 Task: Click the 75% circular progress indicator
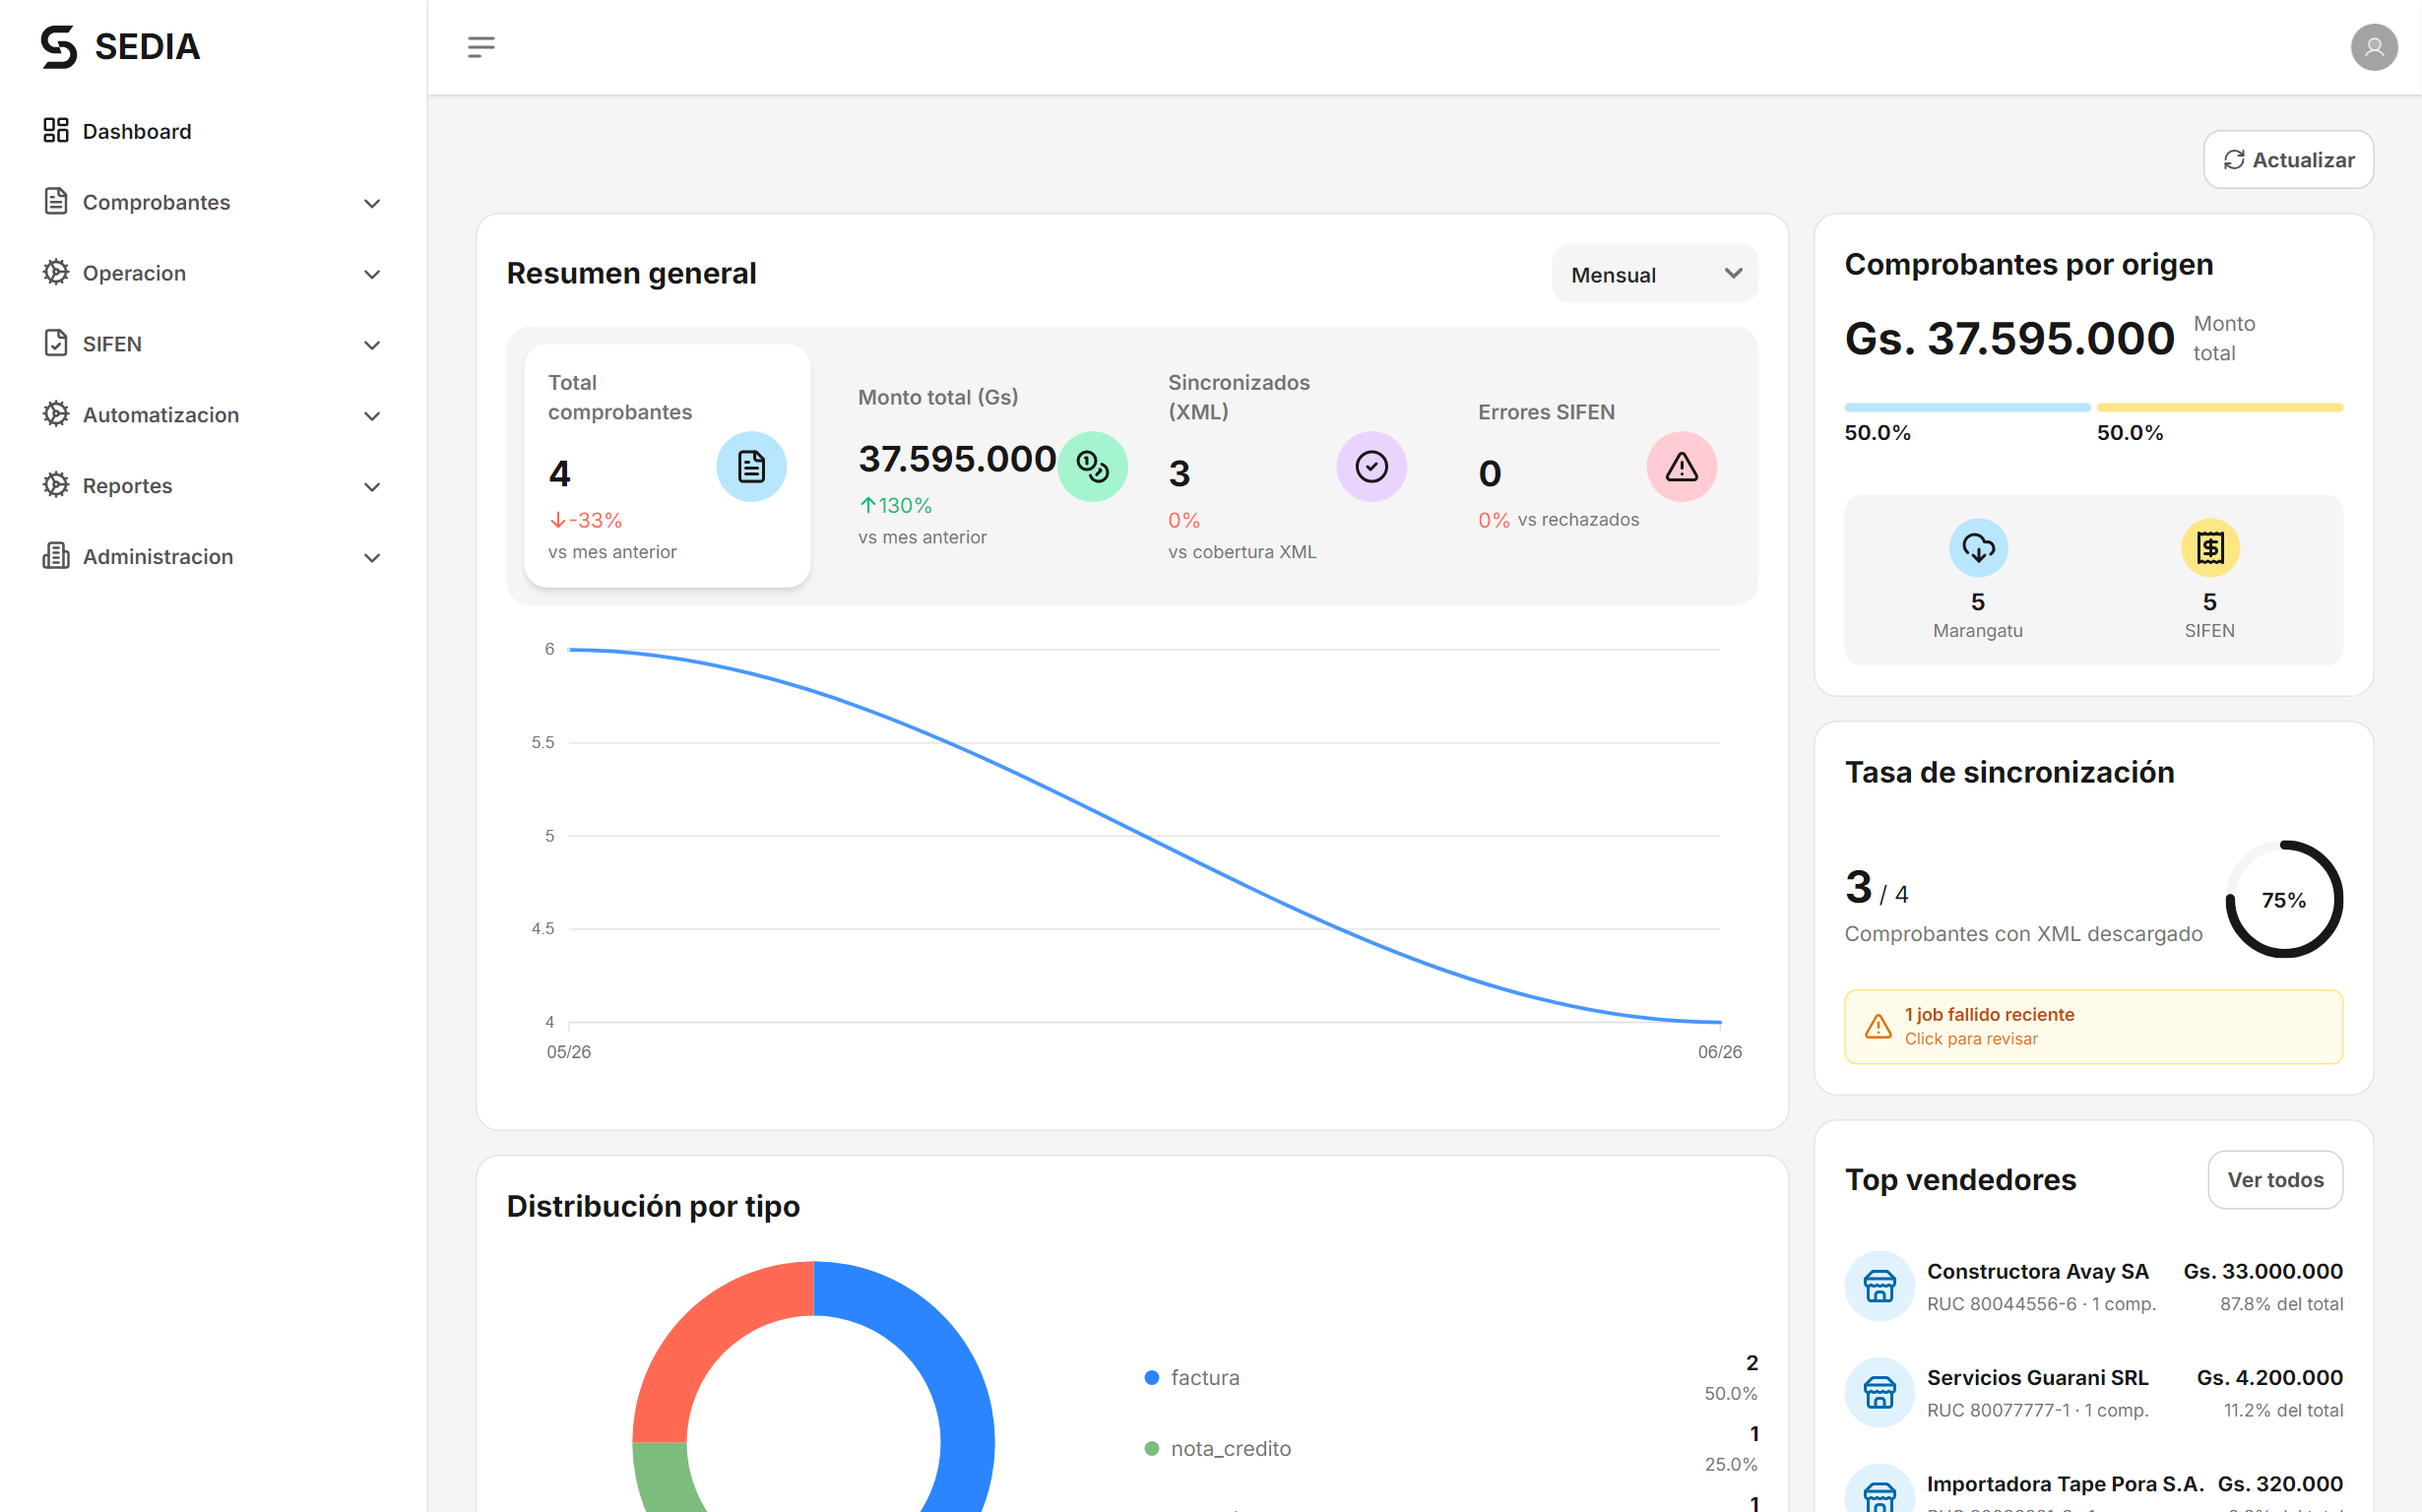tap(2284, 899)
